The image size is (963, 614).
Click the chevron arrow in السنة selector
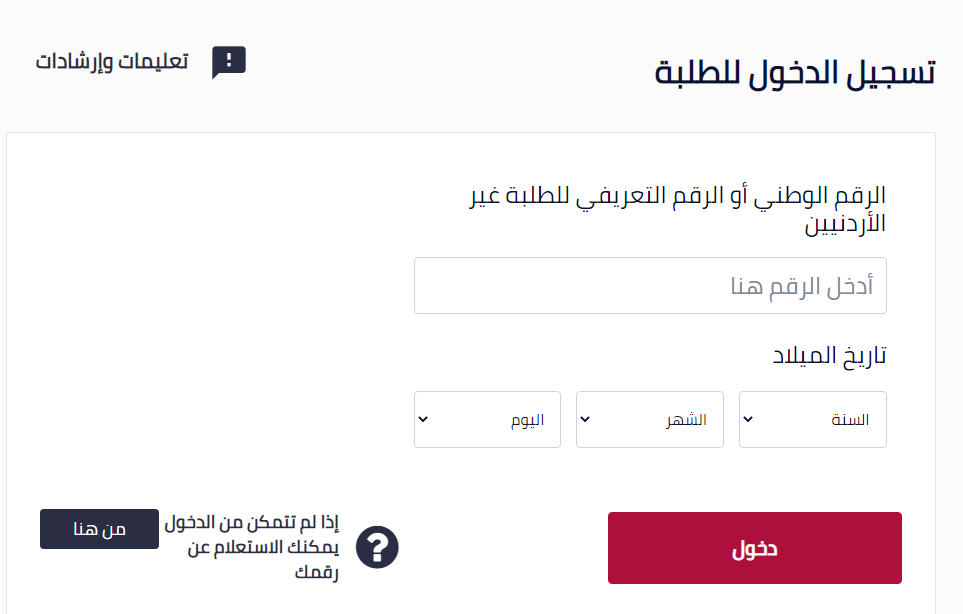748,419
